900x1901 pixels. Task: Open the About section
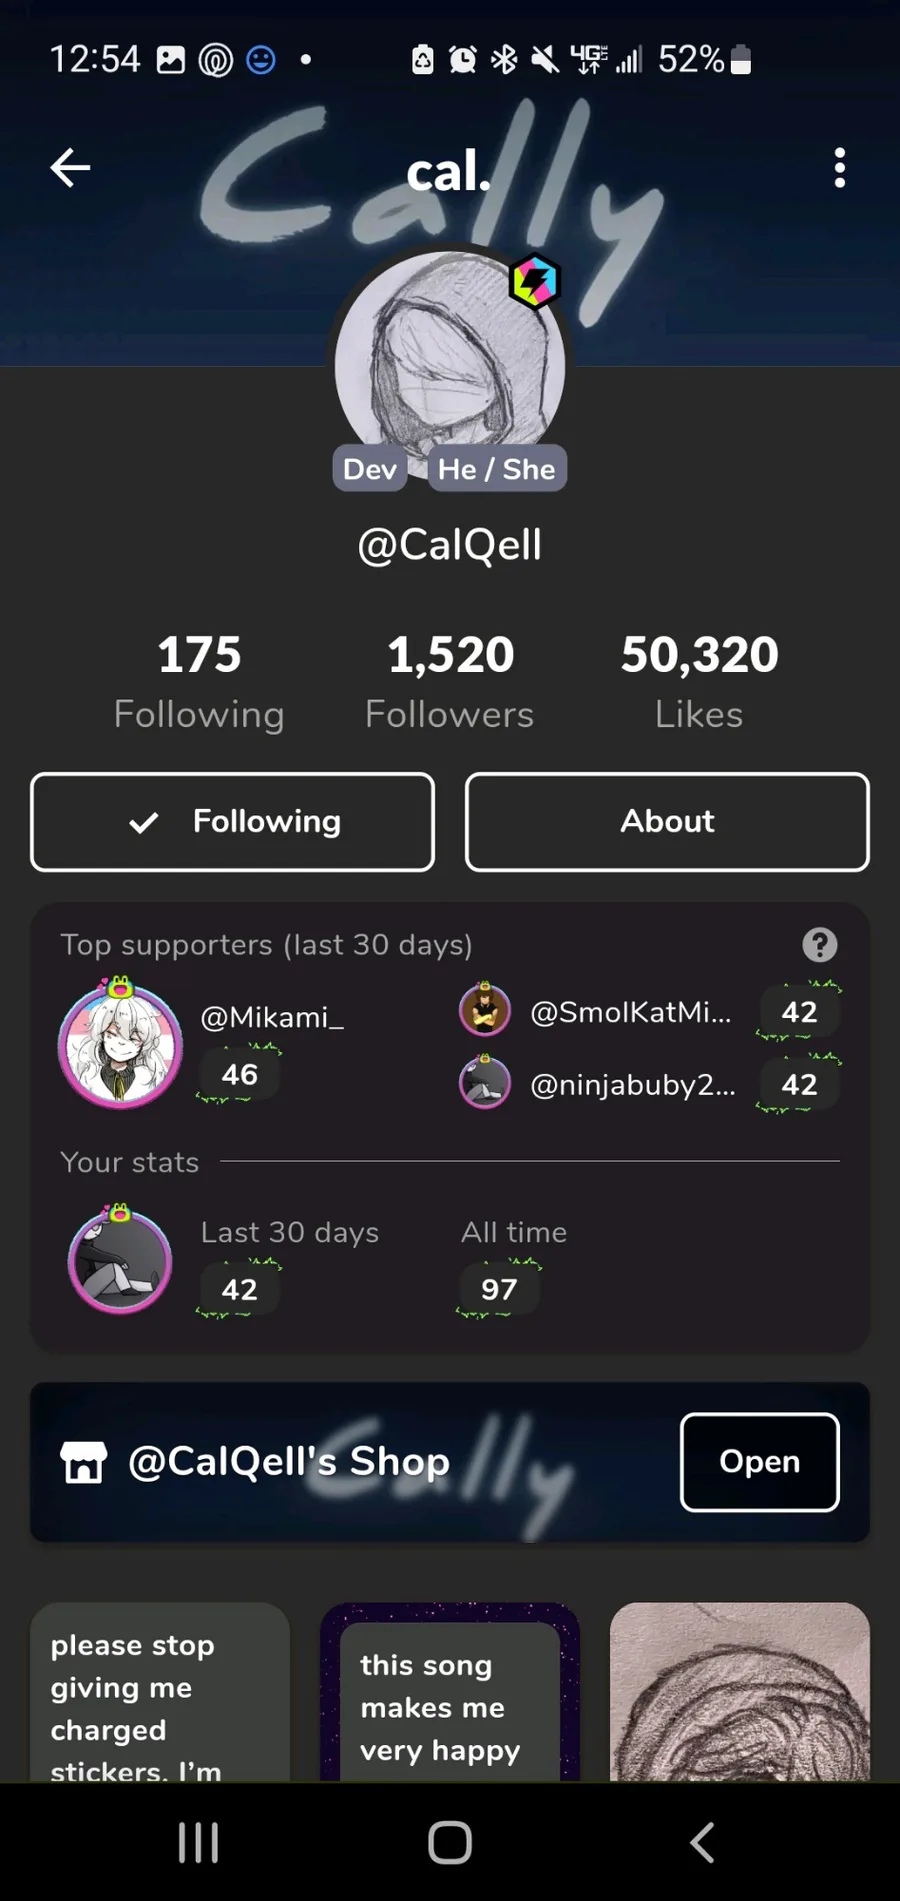667,822
